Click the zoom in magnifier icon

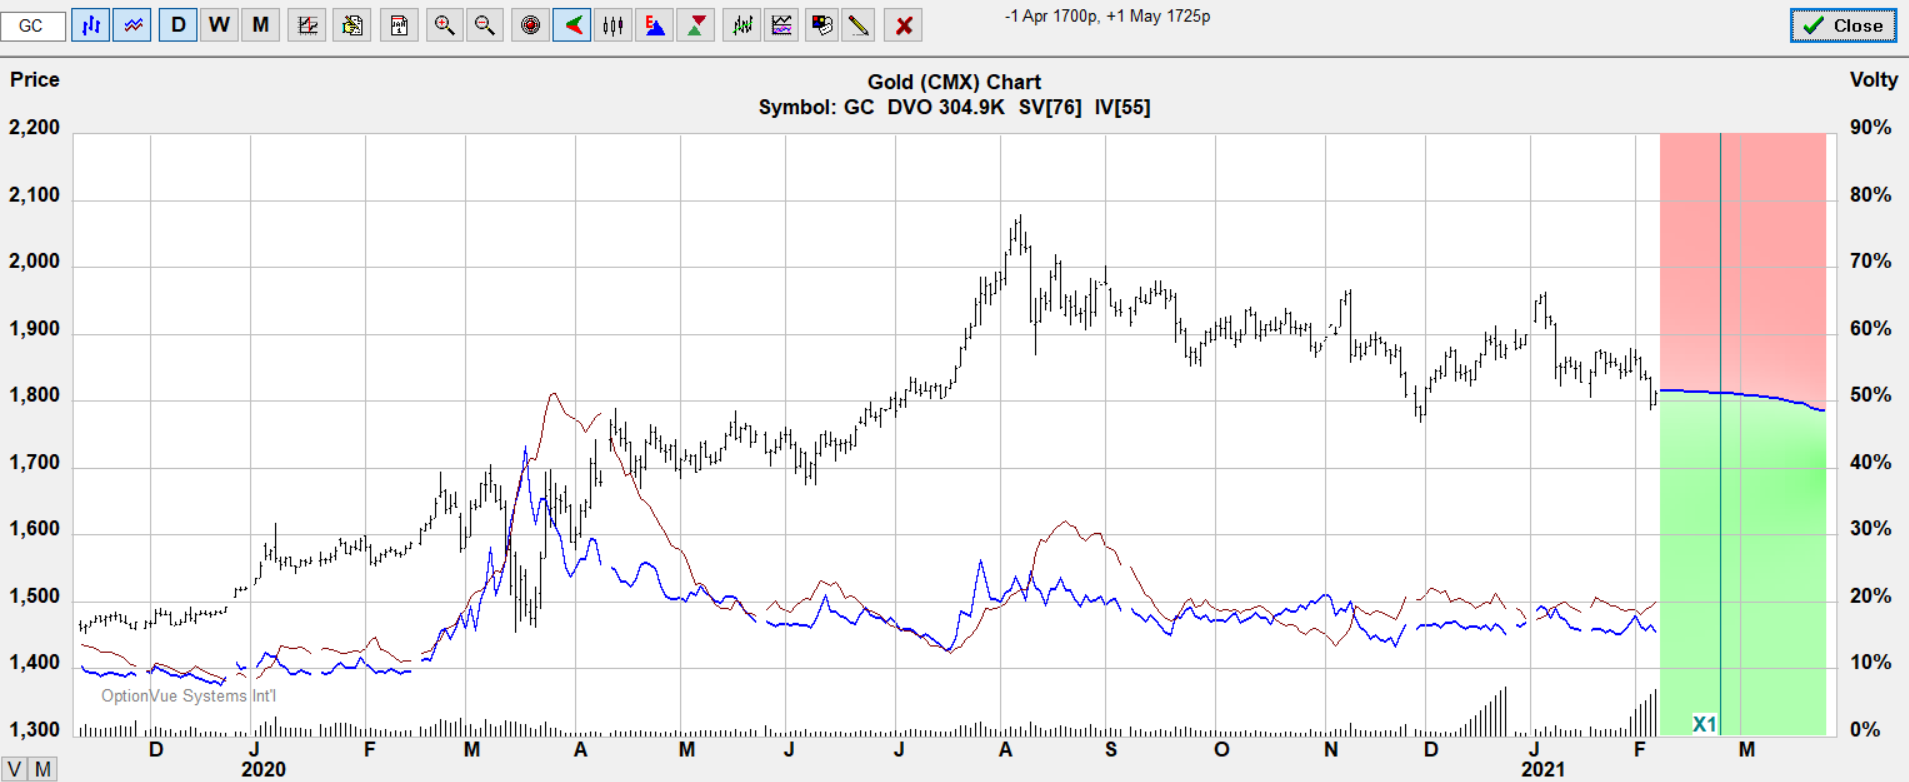(444, 26)
